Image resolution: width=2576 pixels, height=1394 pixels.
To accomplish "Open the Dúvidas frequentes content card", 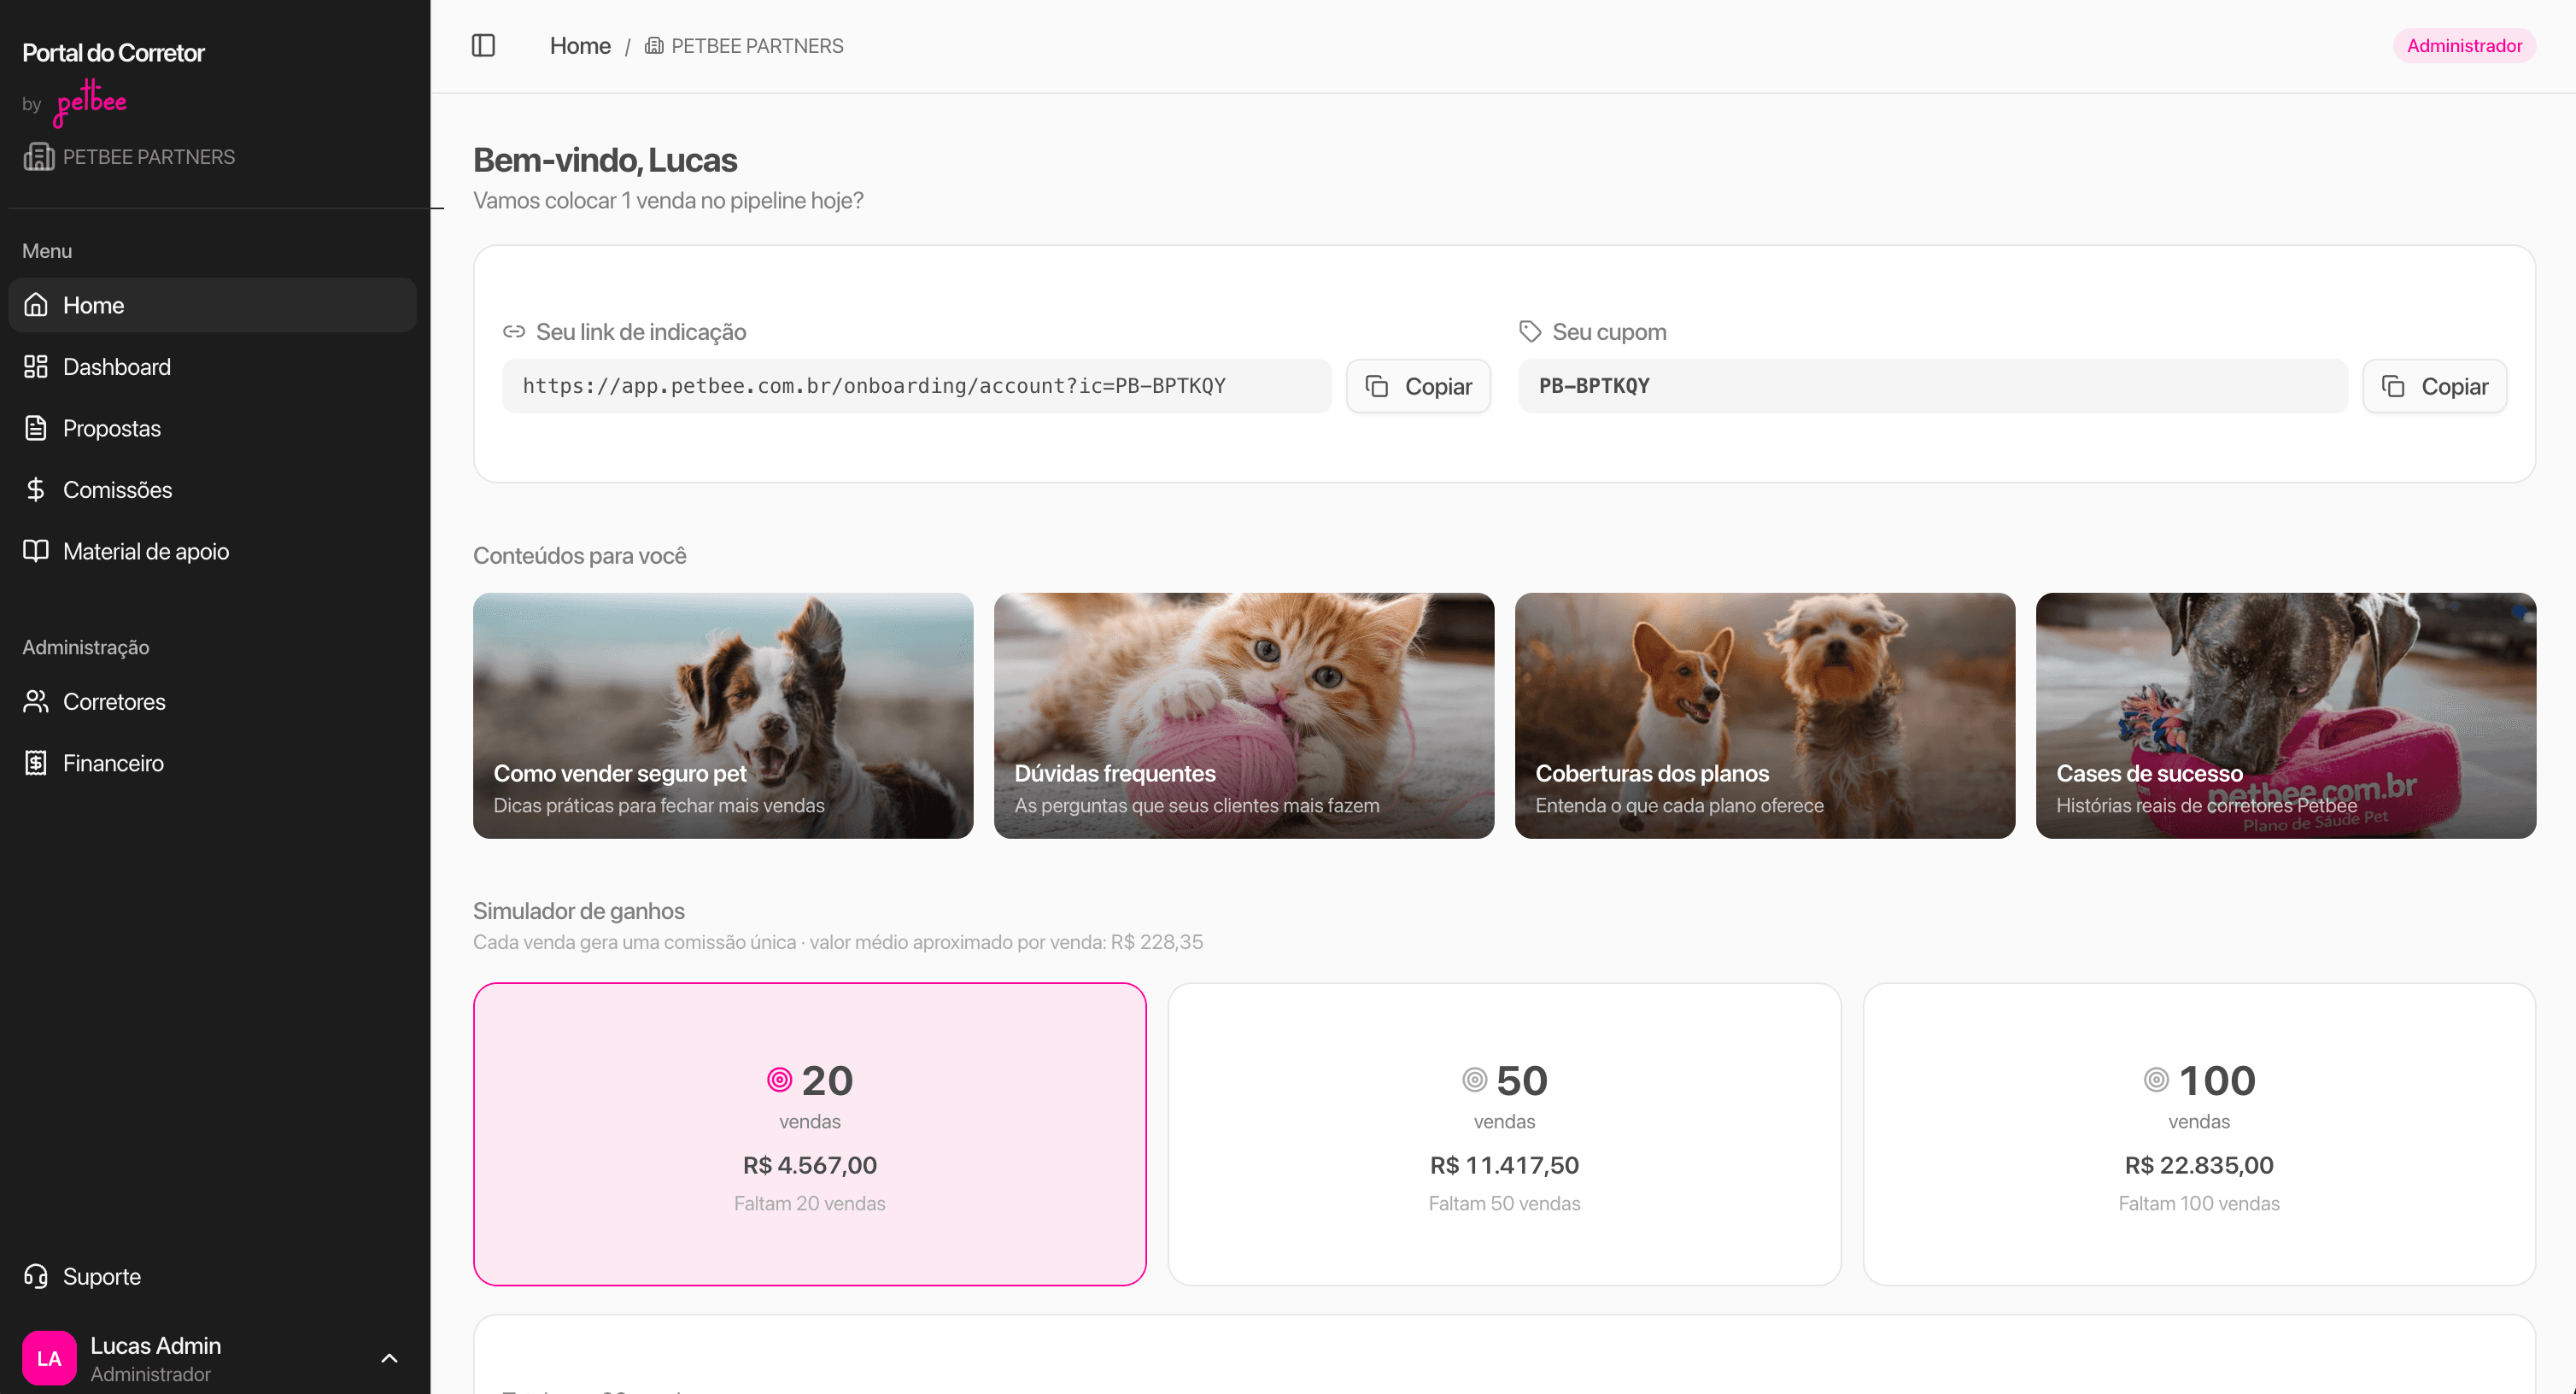I will [x=1243, y=716].
